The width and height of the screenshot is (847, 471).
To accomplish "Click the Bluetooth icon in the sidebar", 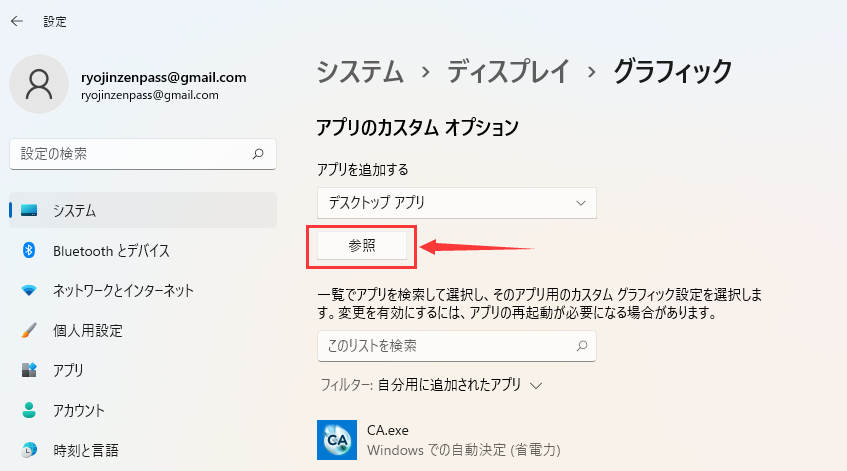I will [29, 251].
